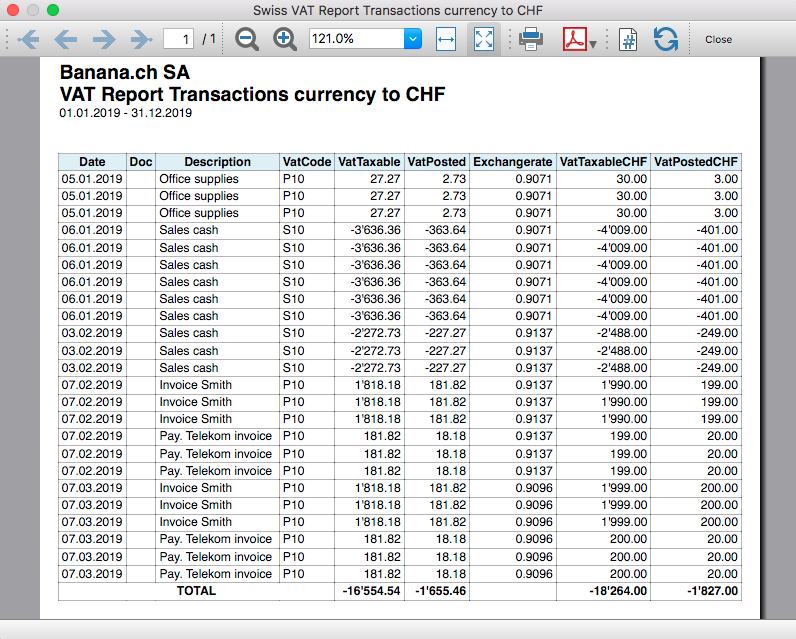Click the VatCode column header

307,162
